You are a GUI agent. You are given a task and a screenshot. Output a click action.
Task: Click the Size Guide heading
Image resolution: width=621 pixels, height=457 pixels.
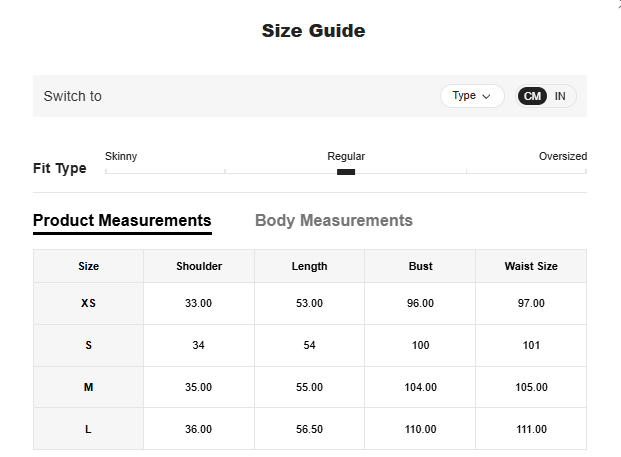point(313,31)
